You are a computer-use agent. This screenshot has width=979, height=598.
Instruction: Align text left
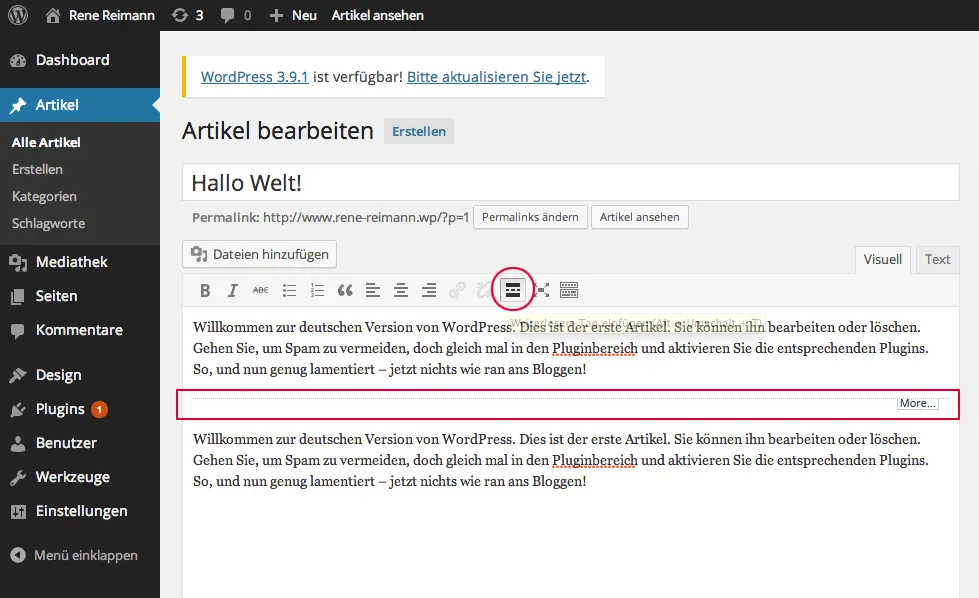pos(373,290)
